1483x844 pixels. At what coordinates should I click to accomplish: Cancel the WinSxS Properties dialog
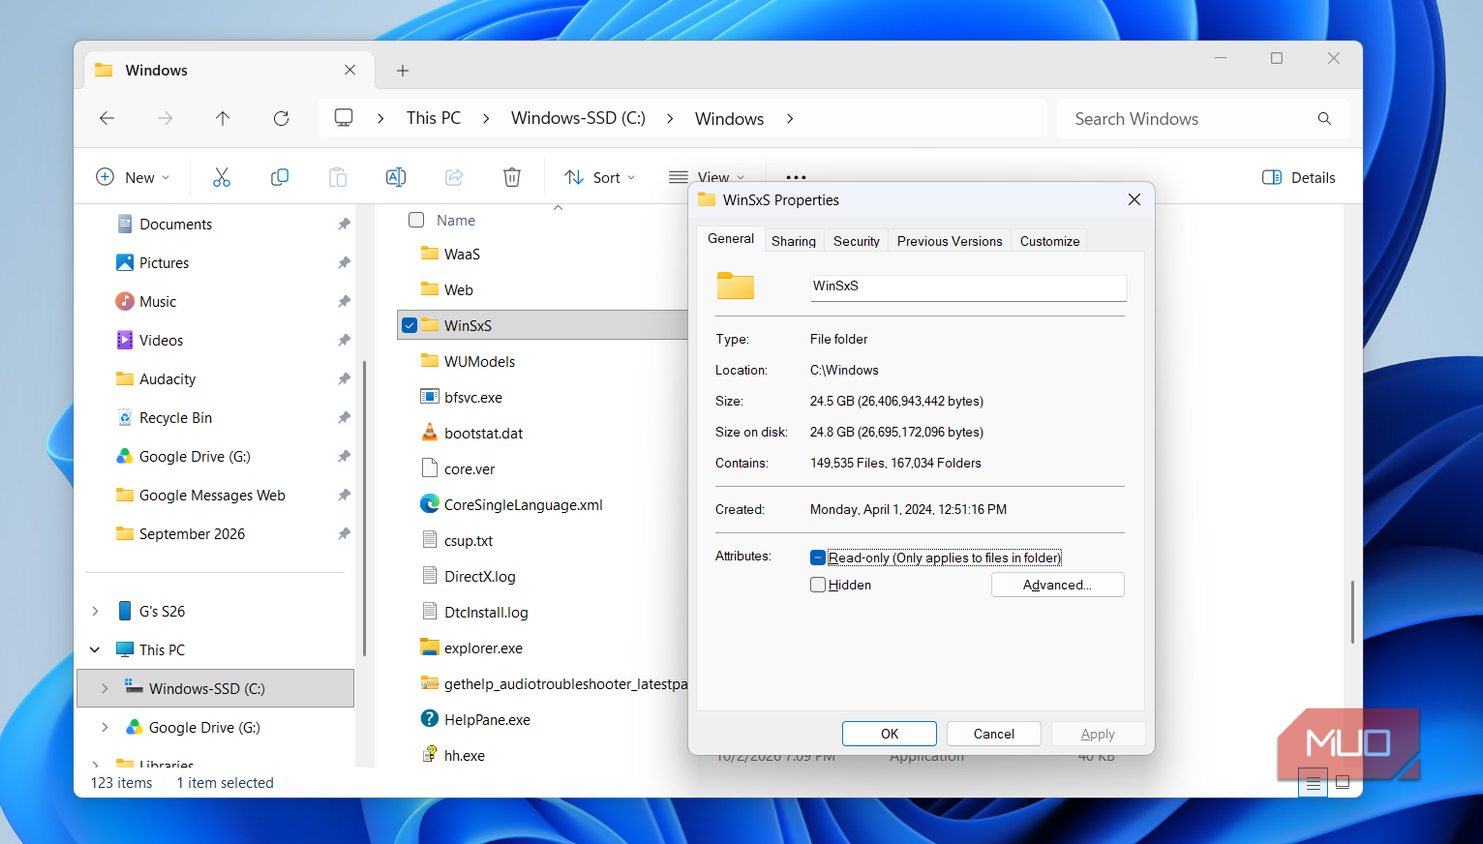point(994,734)
